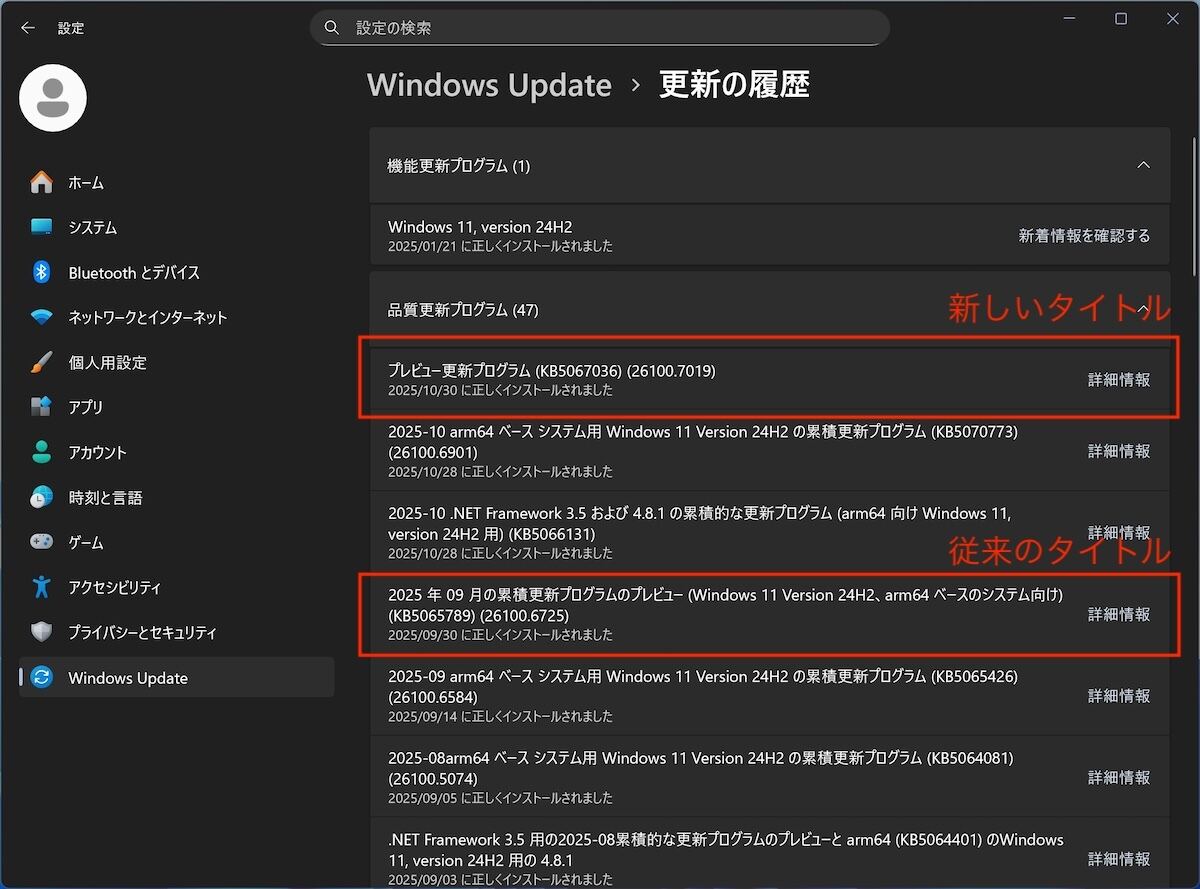The width and height of the screenshot is (1200, 889).
Task: Click 2025 年 09 月 preview KB5065789 title
Action: (x=725, y=605)
